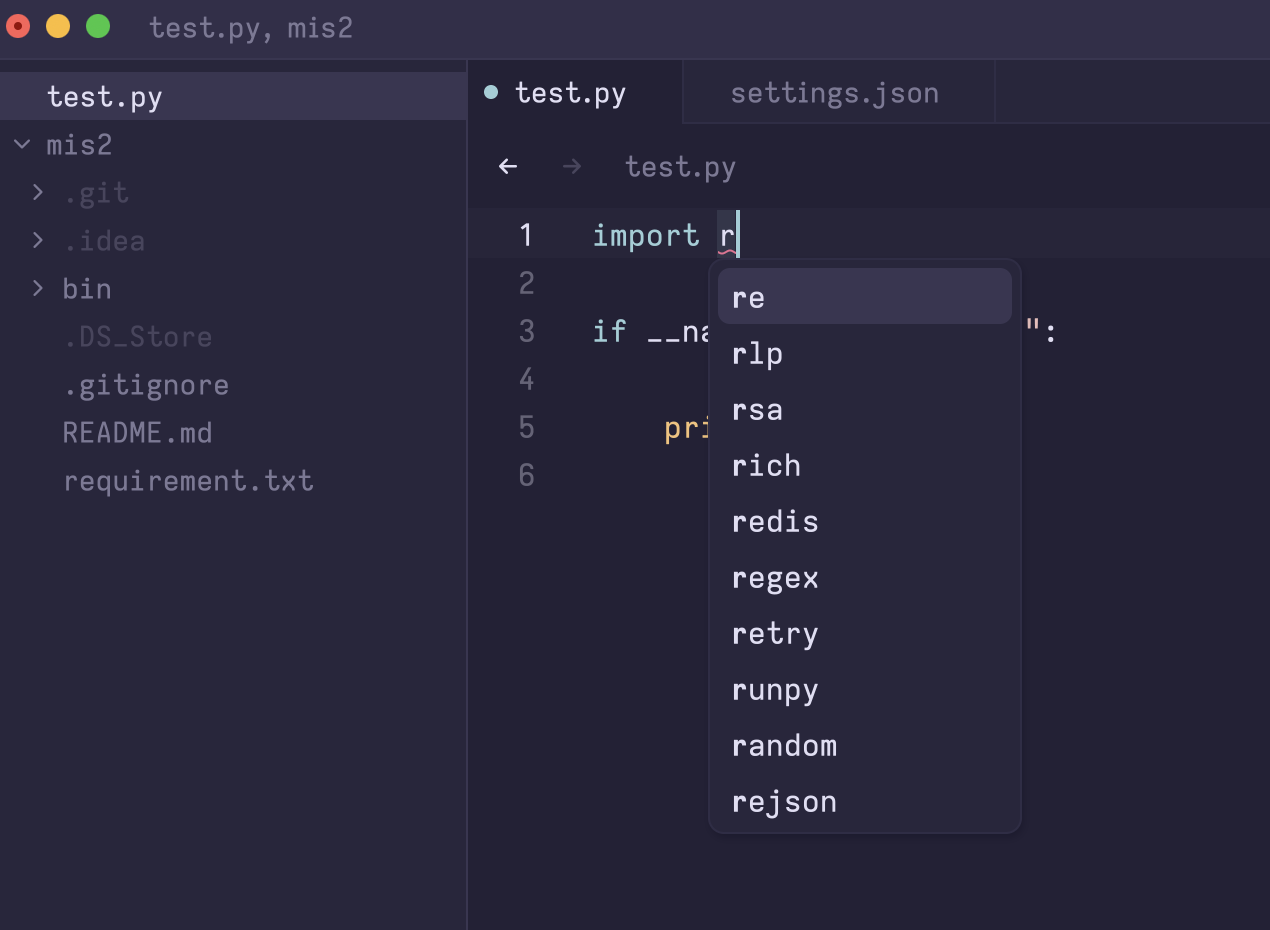Click the back navigation arrow
Image resolution: width=1270 pixels, height=930 pixels.
pos(508,166)
